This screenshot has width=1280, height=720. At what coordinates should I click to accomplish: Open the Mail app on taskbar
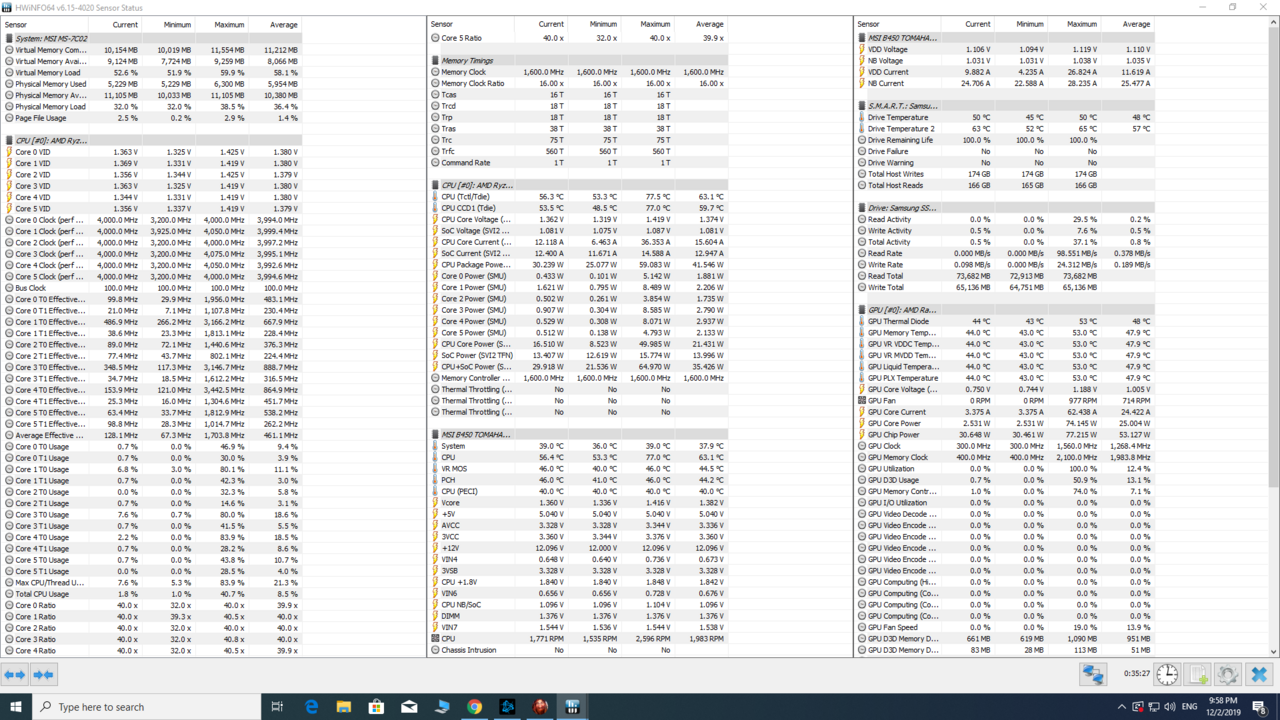[x=409, y=707]
